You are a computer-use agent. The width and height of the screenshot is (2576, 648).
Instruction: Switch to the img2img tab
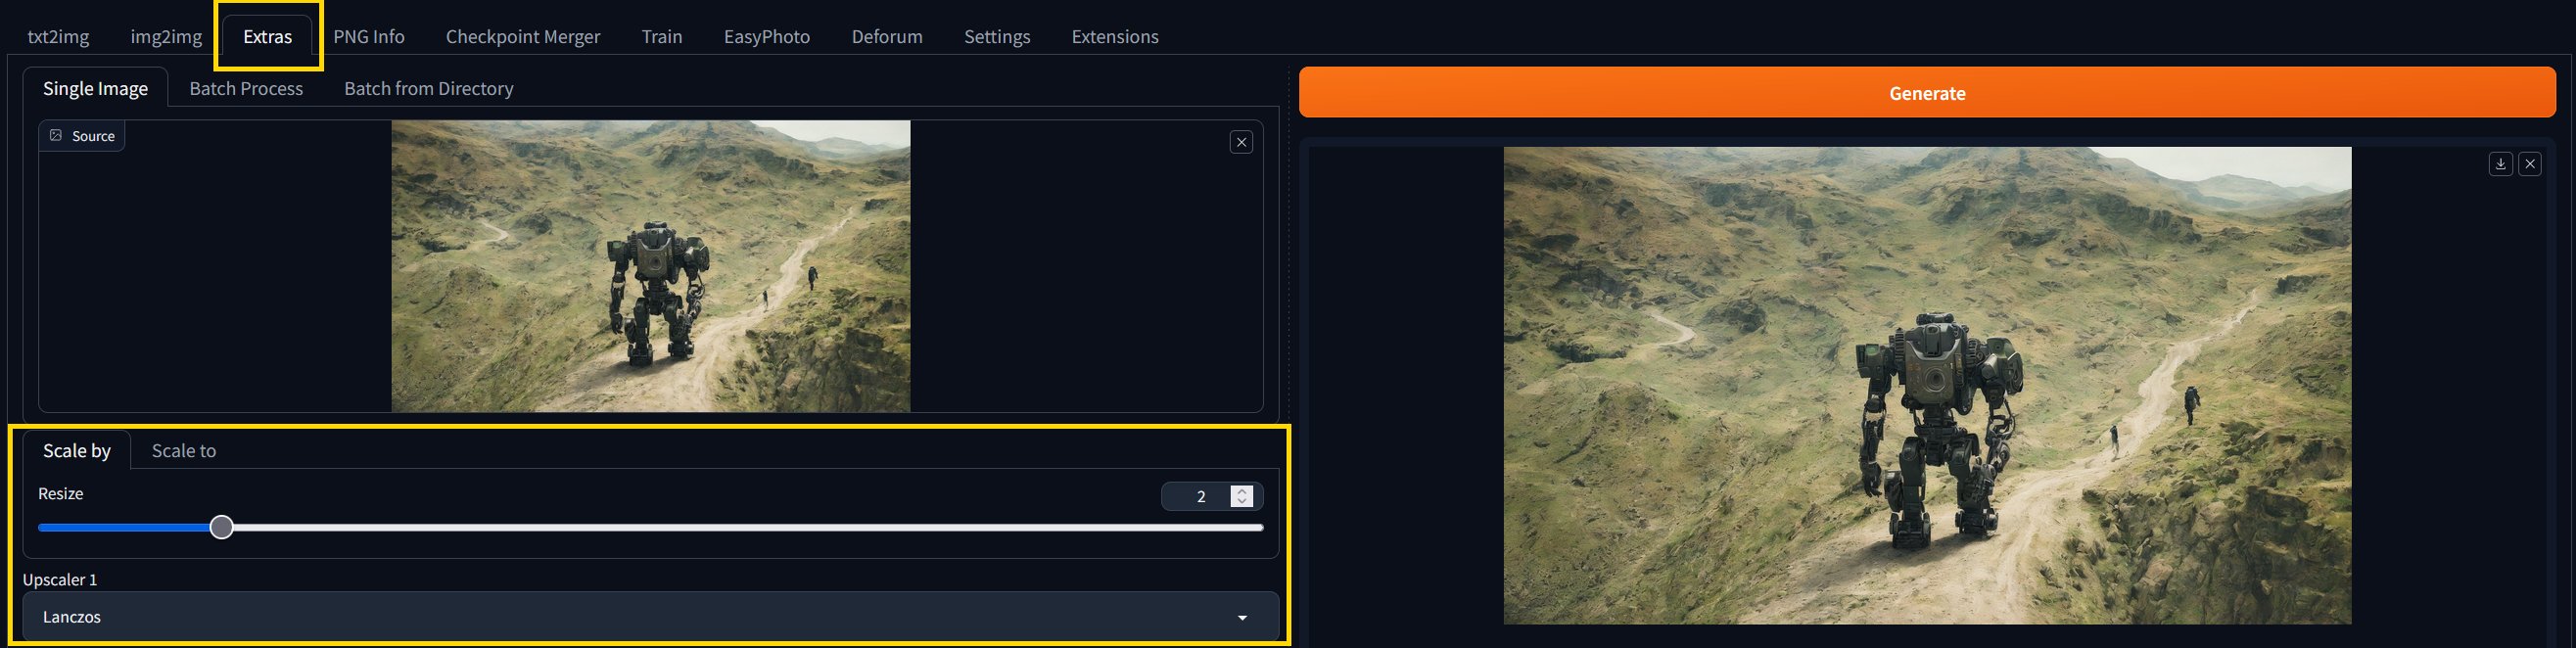[166, 37]
